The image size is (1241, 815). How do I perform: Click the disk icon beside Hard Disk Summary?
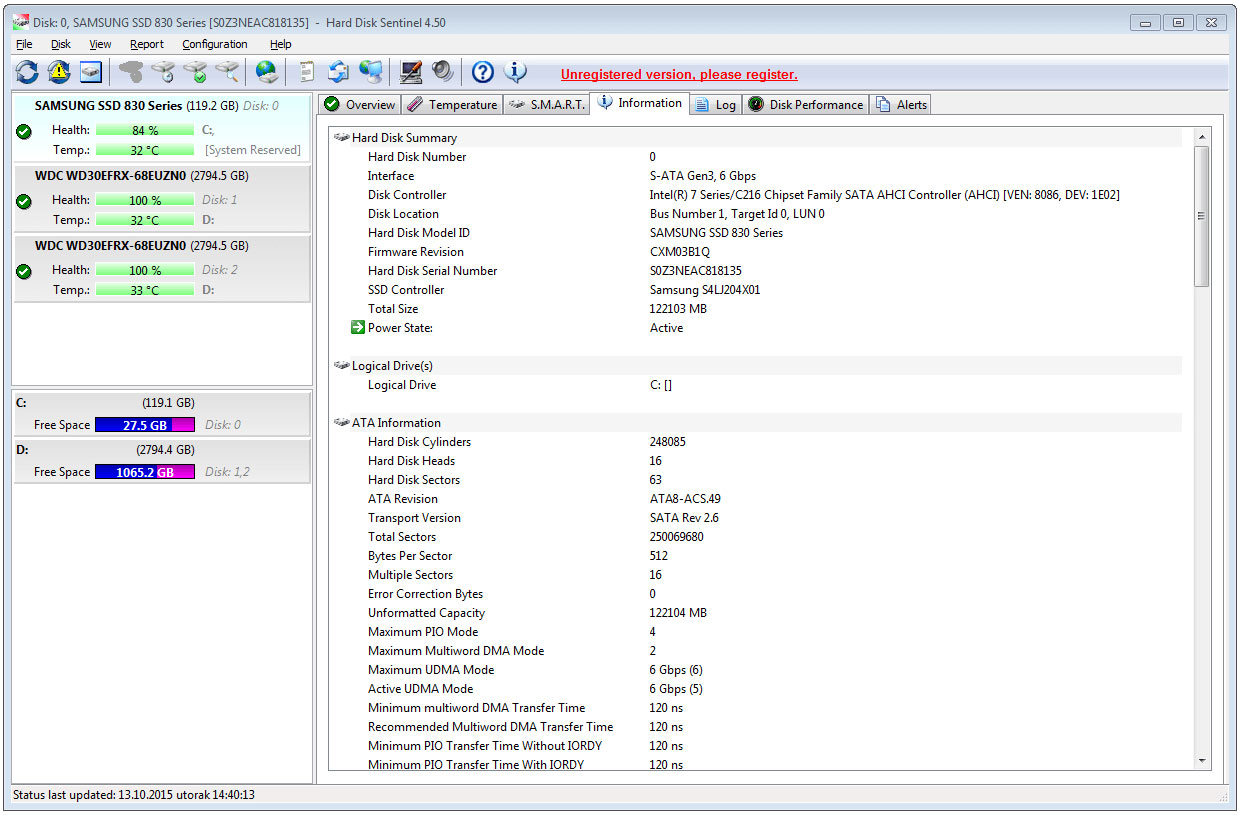[341, 138]
